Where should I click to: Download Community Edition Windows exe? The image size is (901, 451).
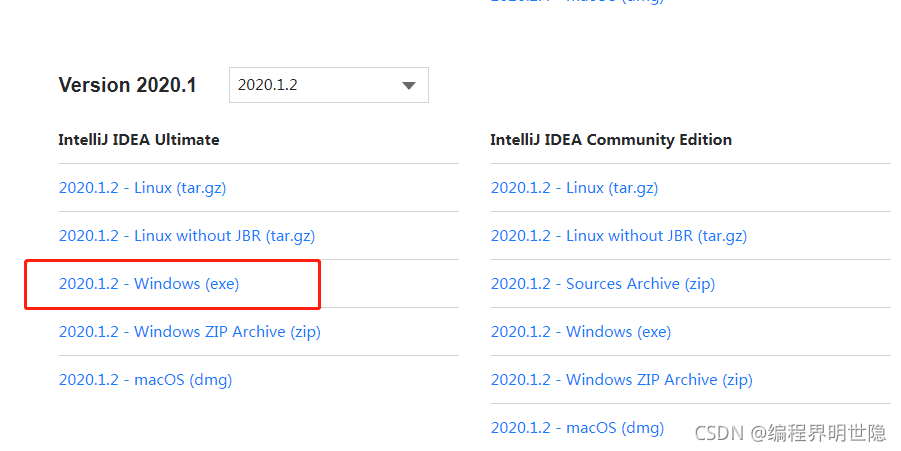tap(581, 332)
